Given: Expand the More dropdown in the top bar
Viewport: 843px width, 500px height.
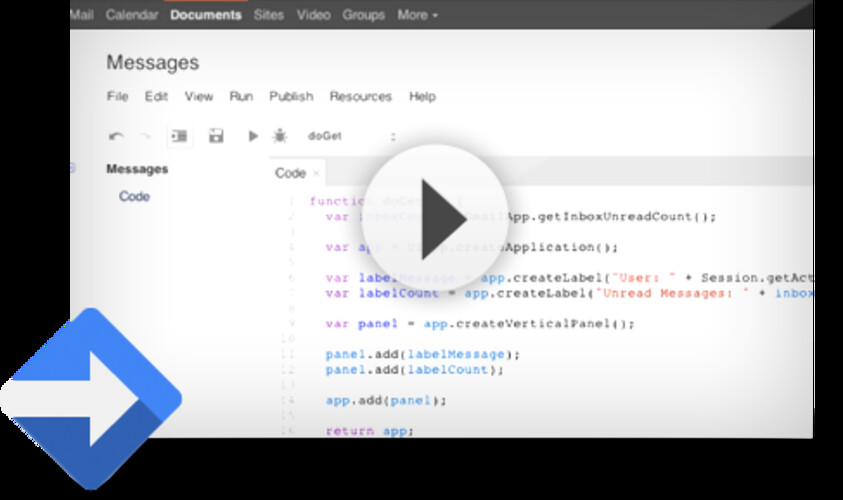Looking at the screenshot, I should 417,15.
